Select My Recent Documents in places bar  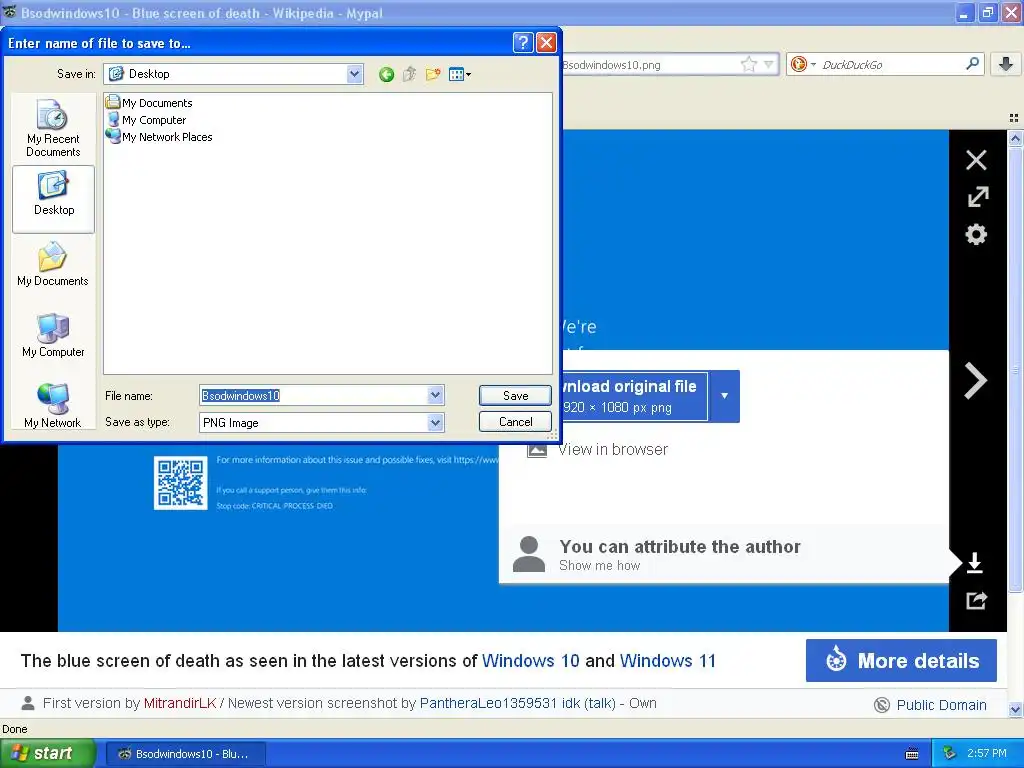[54, 128]
